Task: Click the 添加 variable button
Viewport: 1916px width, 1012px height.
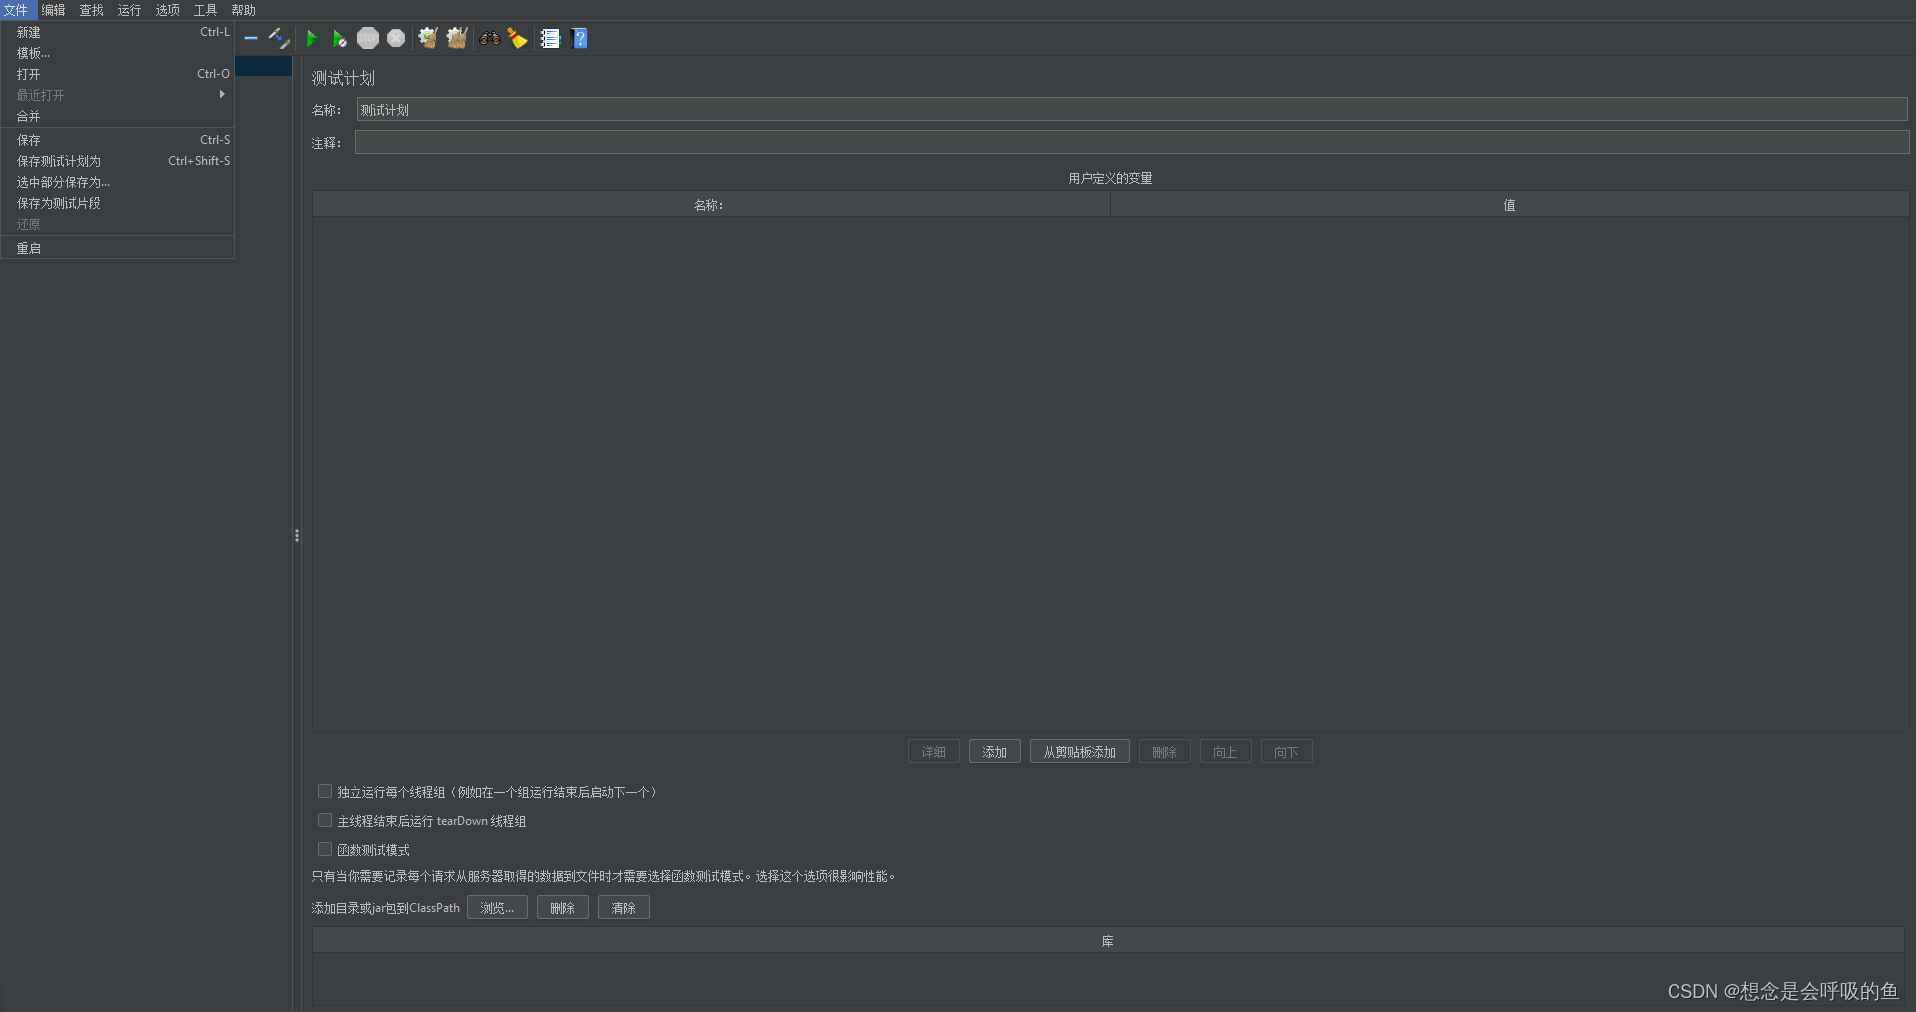Action: [994, 752]
